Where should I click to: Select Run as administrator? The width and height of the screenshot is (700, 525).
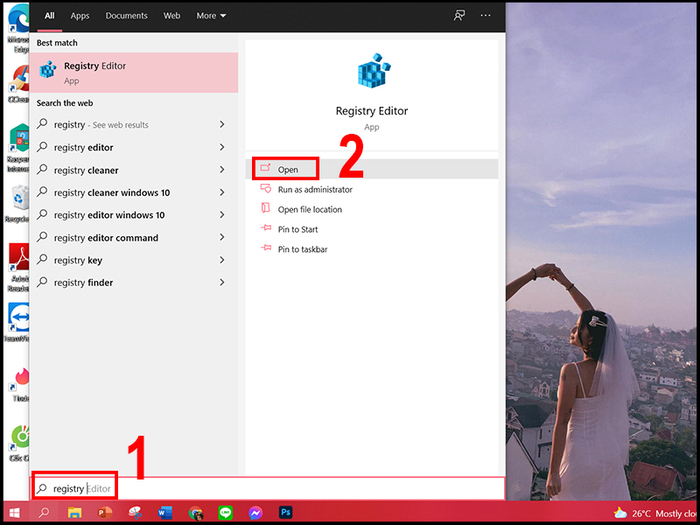[315, 190]
